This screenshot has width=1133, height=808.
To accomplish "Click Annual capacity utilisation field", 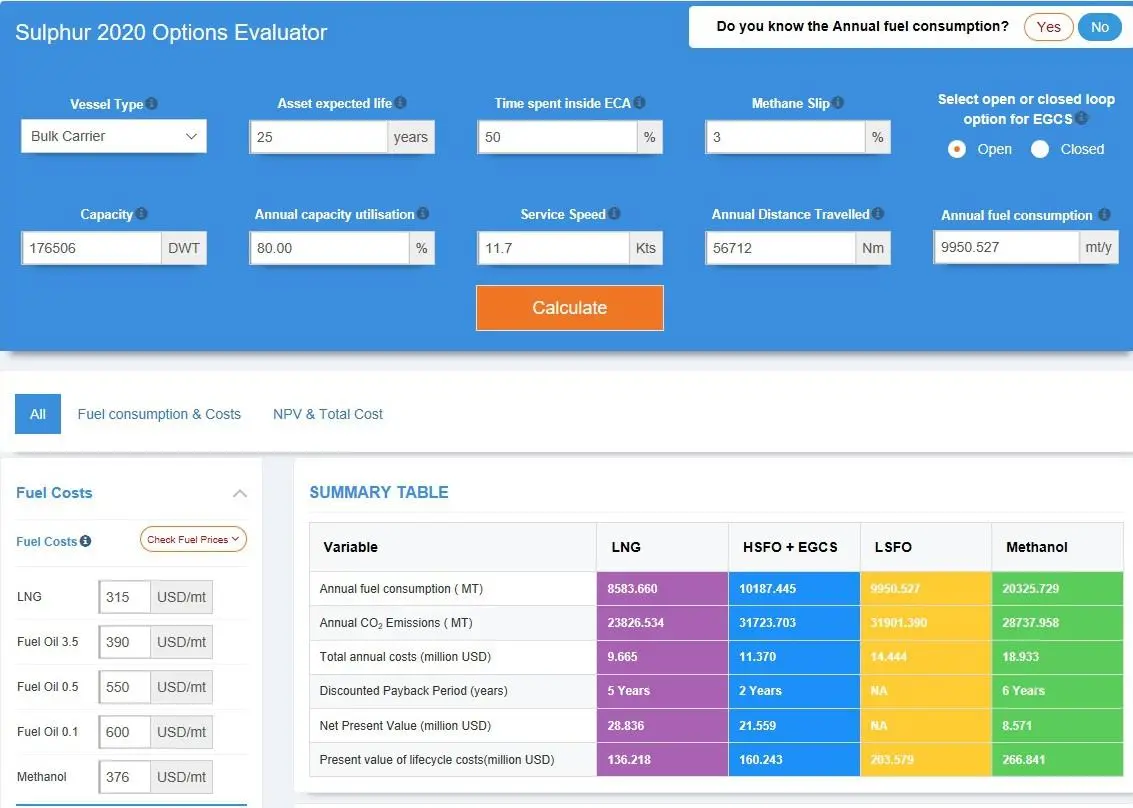I will [329, 248].
